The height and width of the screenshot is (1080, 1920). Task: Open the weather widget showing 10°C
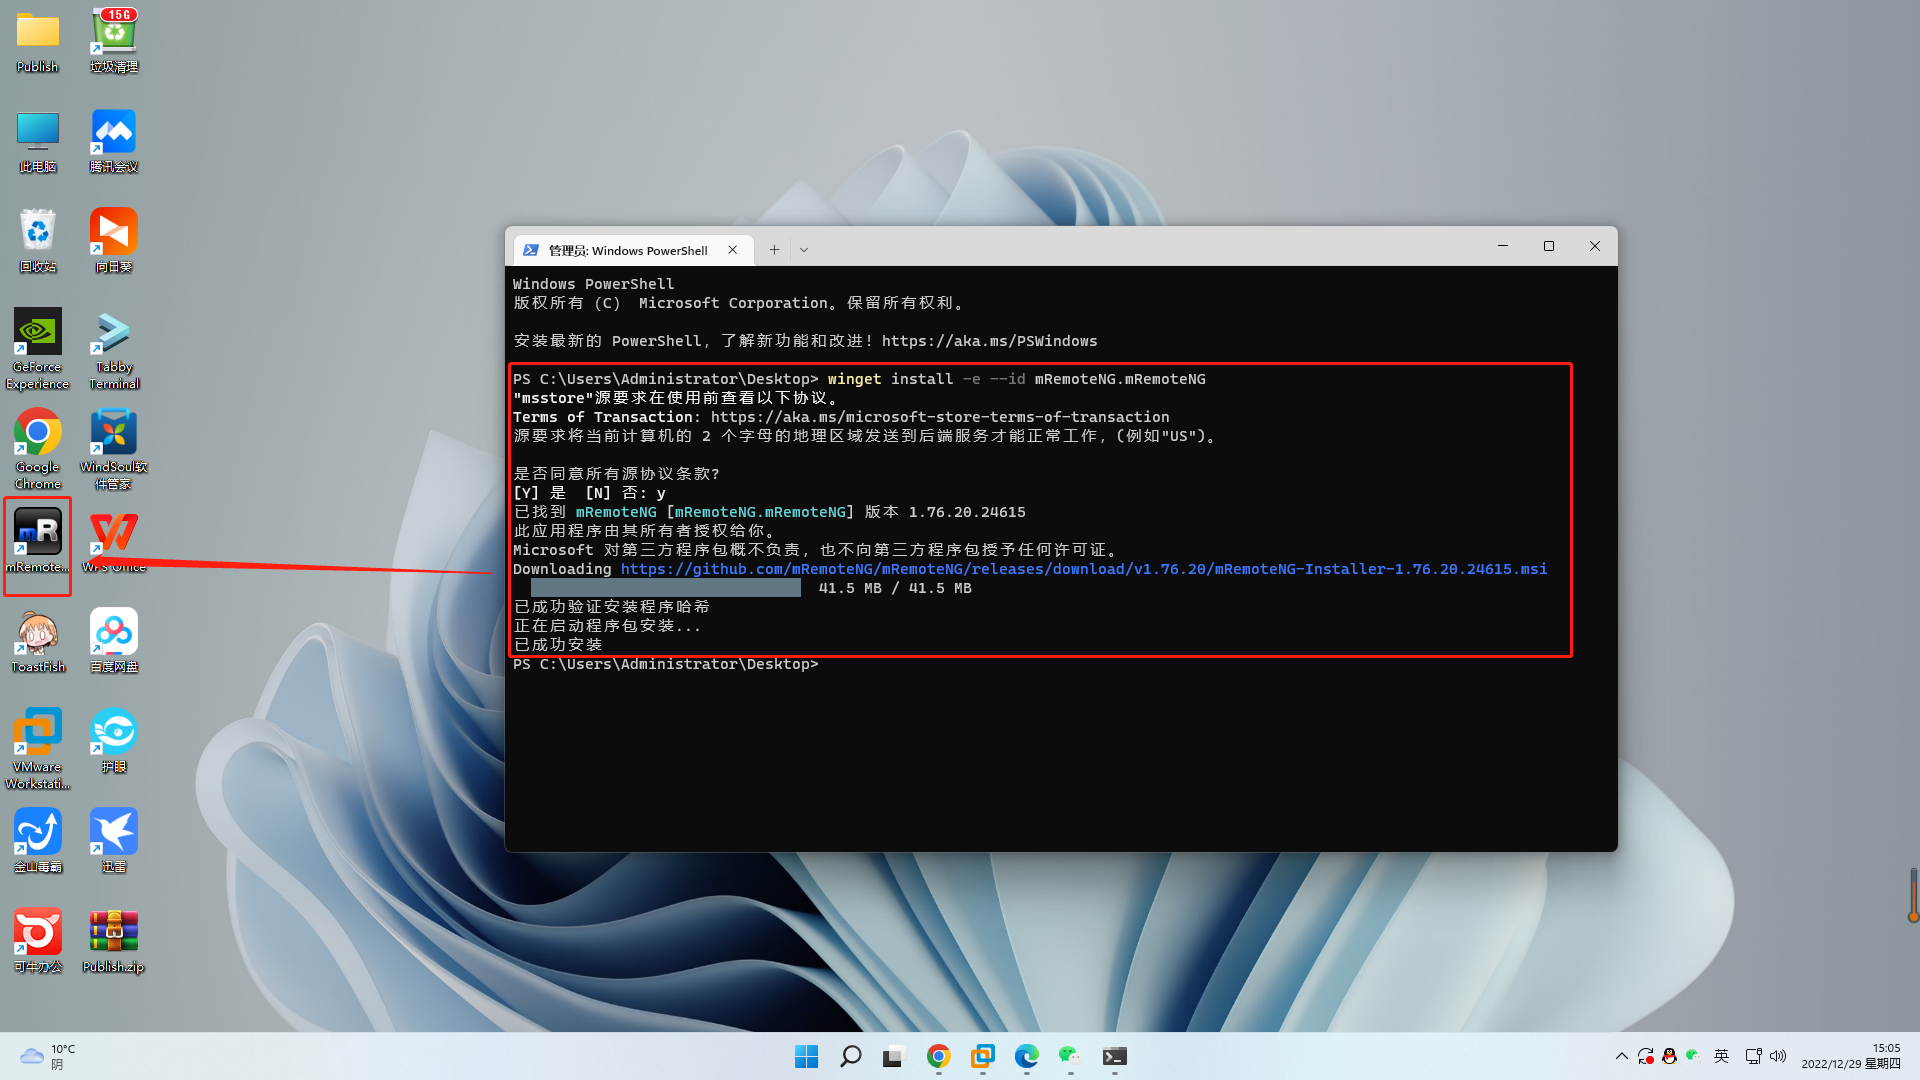[48, 1056]
